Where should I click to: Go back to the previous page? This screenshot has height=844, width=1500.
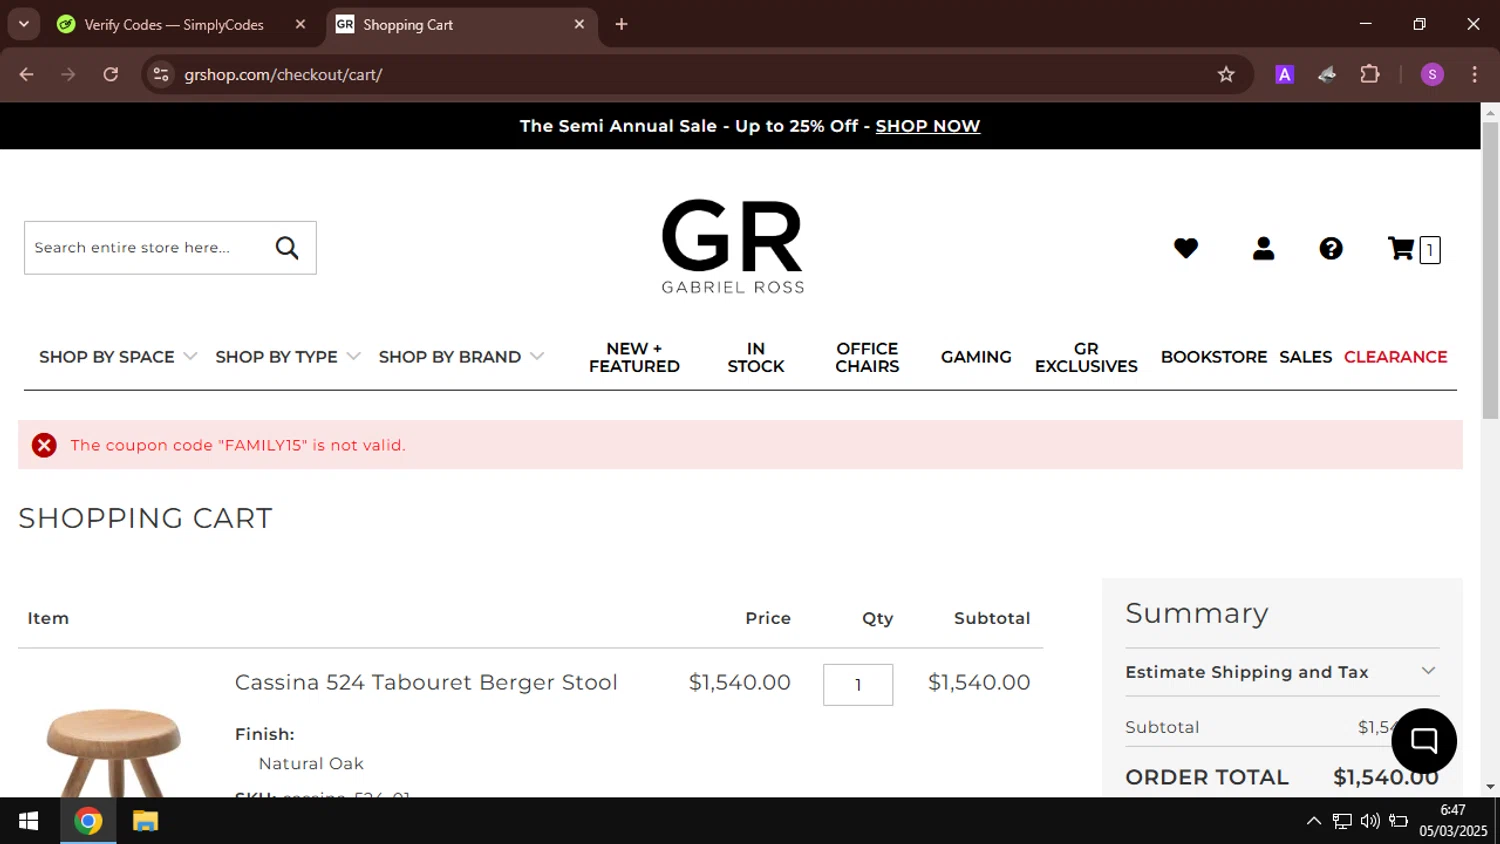tap(27, 74)
